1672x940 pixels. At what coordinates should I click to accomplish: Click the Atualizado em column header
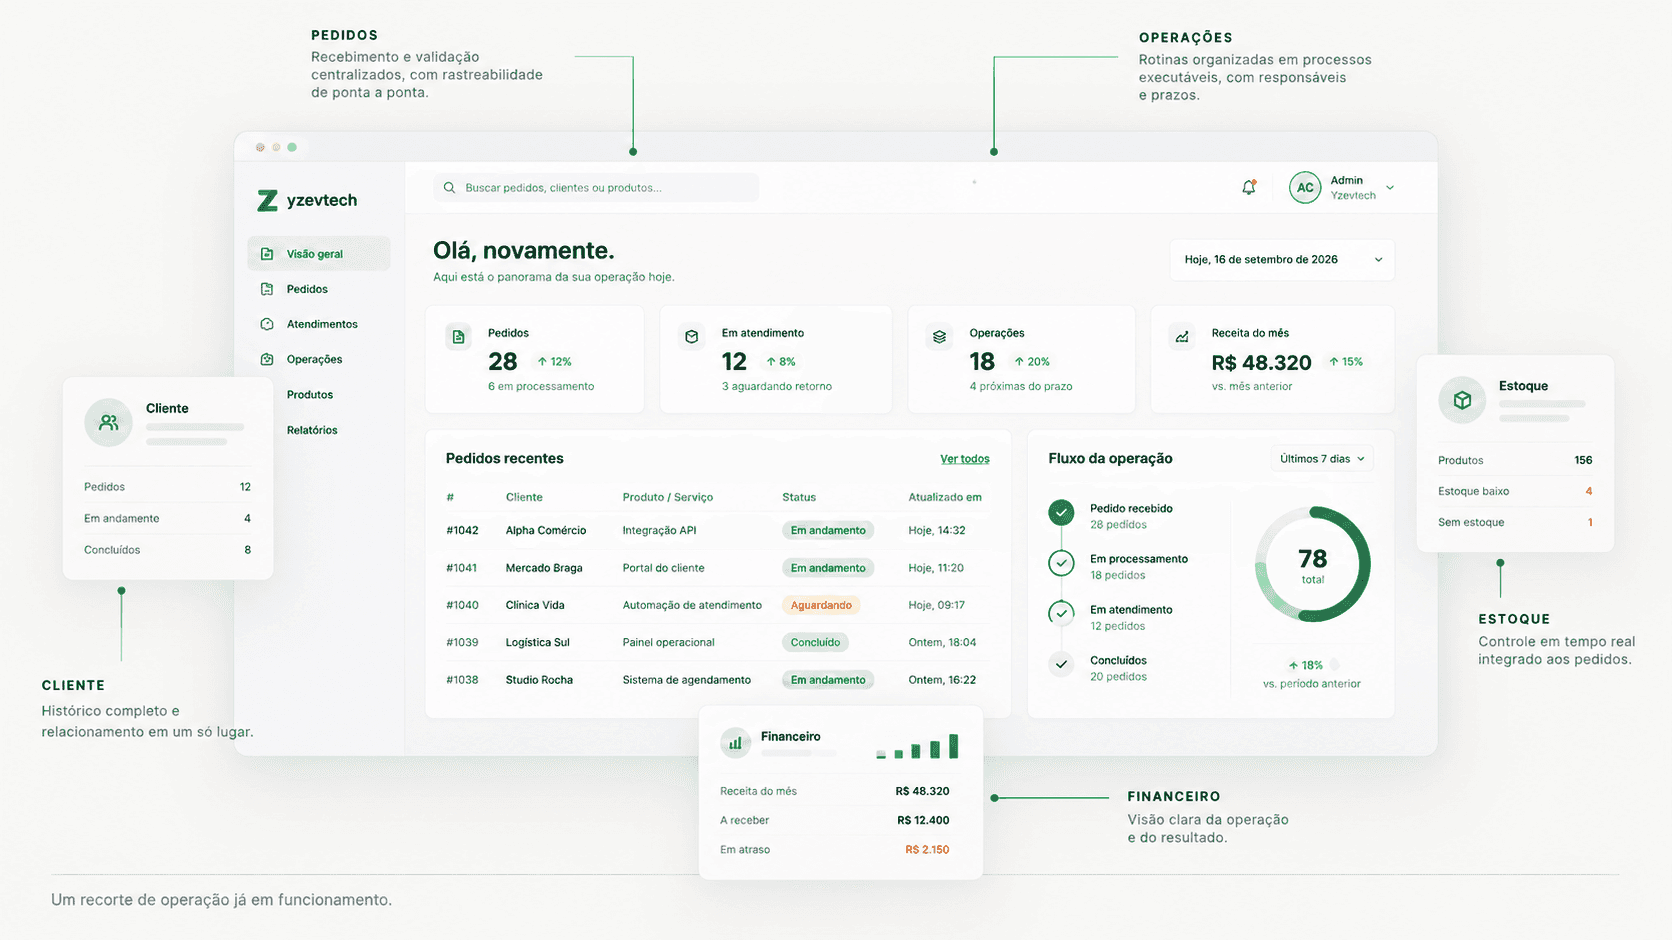945,497
